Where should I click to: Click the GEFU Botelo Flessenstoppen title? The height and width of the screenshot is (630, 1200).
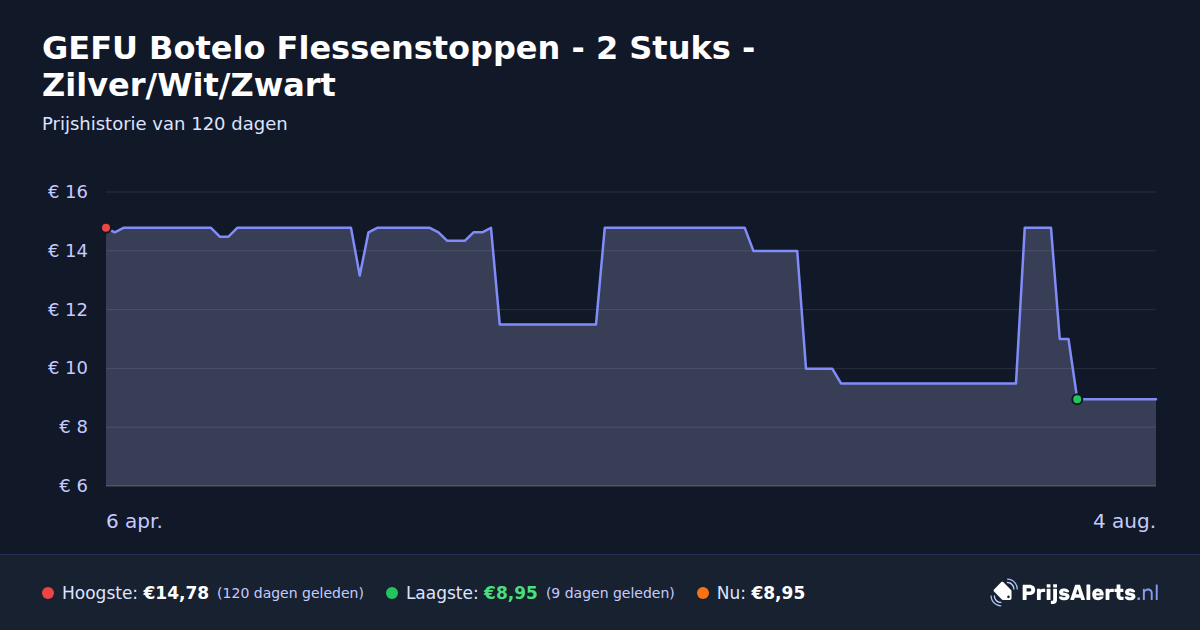pyautogui.click(x=398, y=66)
